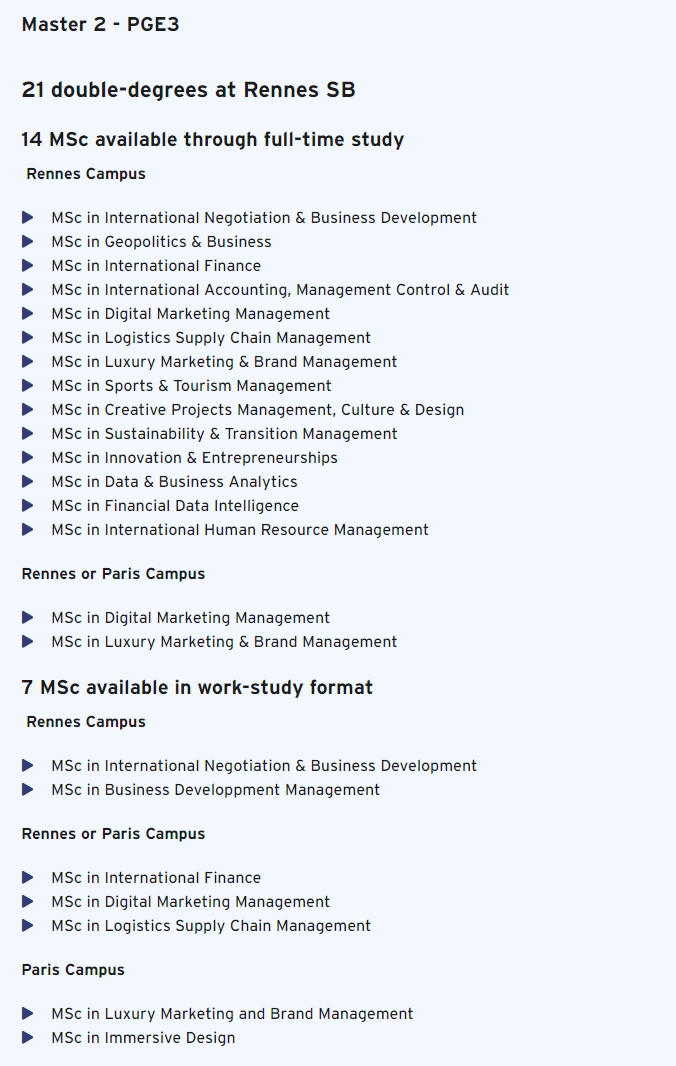Click the arrow icon before MSc in Business Developpment Management
Screen dimensions: 676x1066
(28, 789)
